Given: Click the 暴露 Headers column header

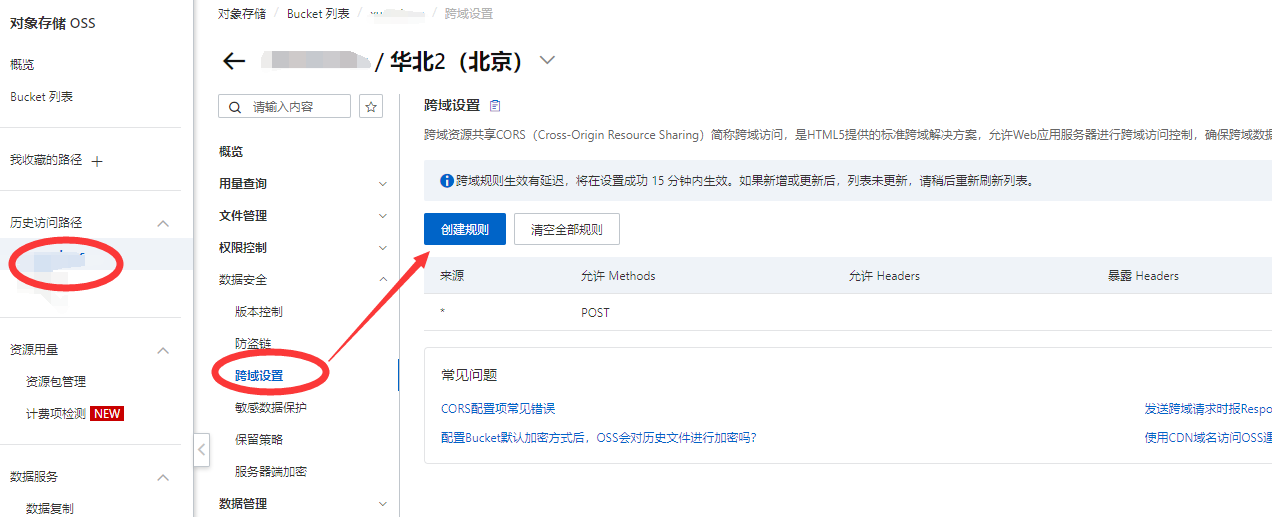Looking at the screenshot, I should pyautogui.click(x=1143, y=276).
